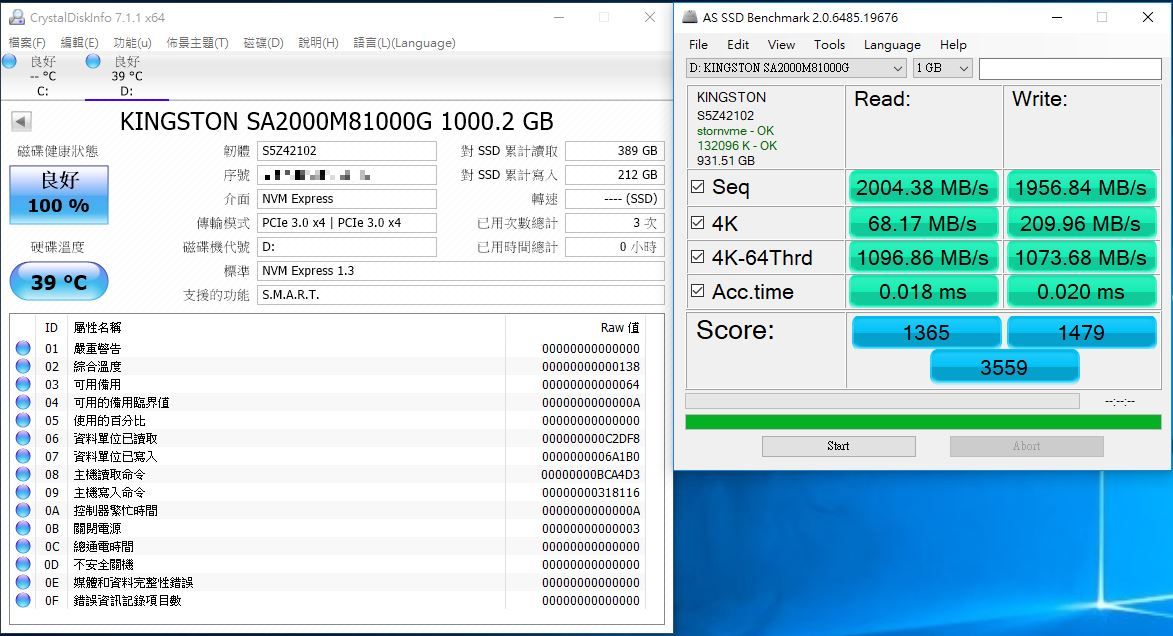This screenshot has height=636, width=1173.
Task: Click the 389 GB total reads value
Action: click(x=615, y=150)
